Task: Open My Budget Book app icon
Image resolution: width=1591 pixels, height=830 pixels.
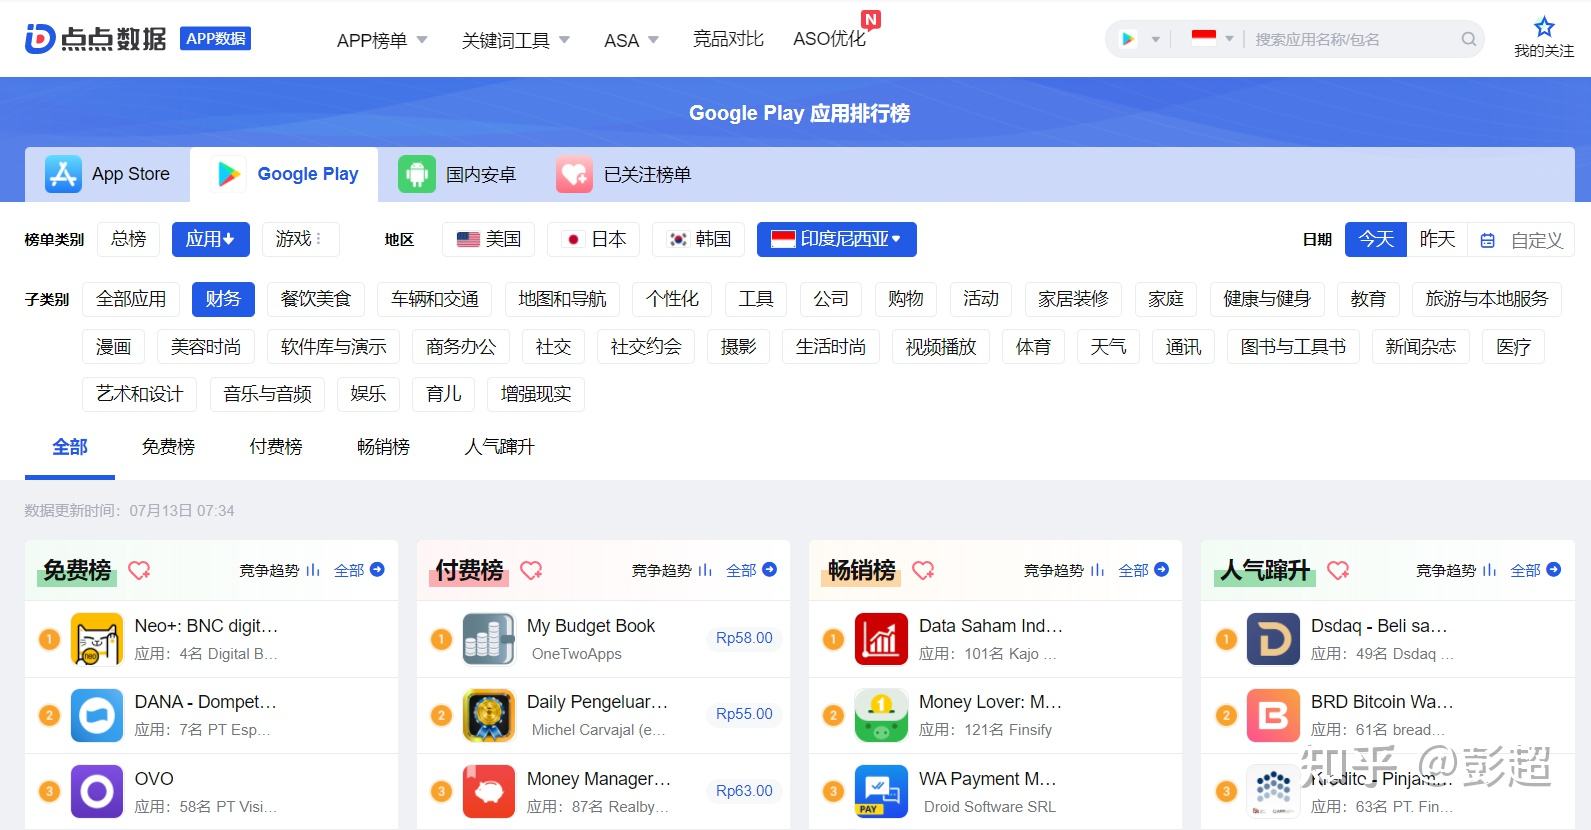Action: (489, 639)
